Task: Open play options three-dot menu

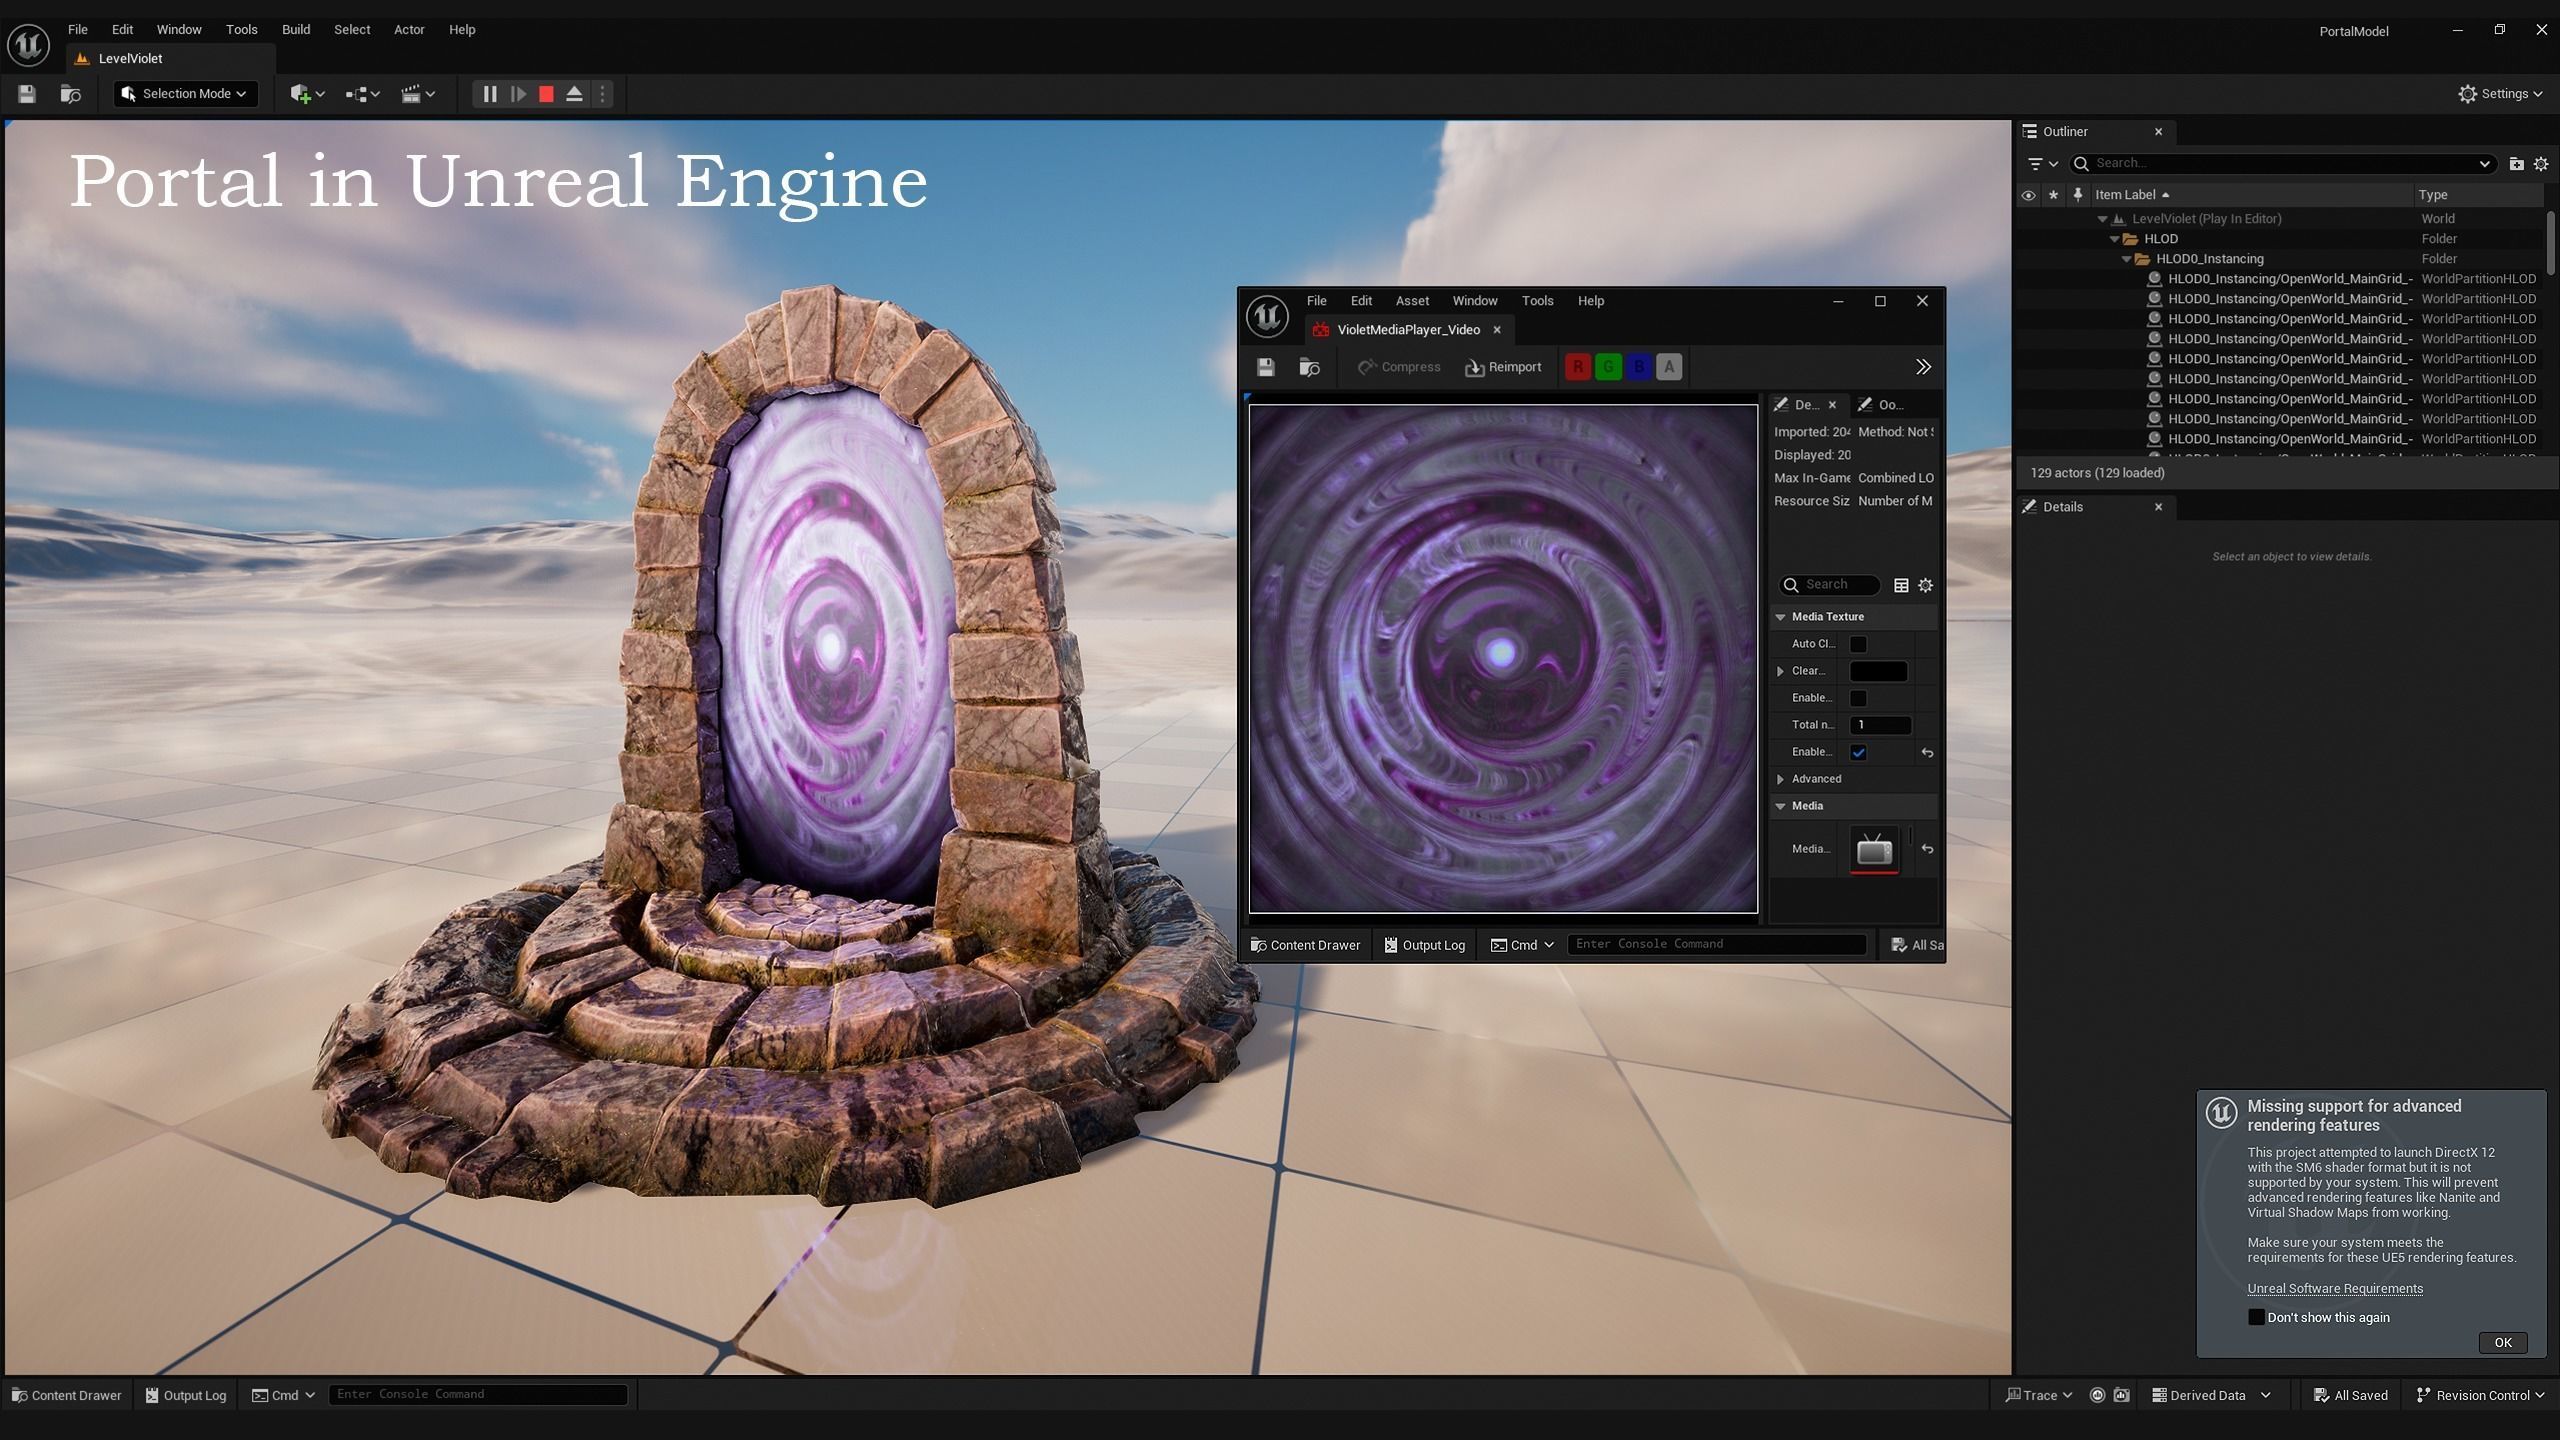Action: [x=602, y=94]
